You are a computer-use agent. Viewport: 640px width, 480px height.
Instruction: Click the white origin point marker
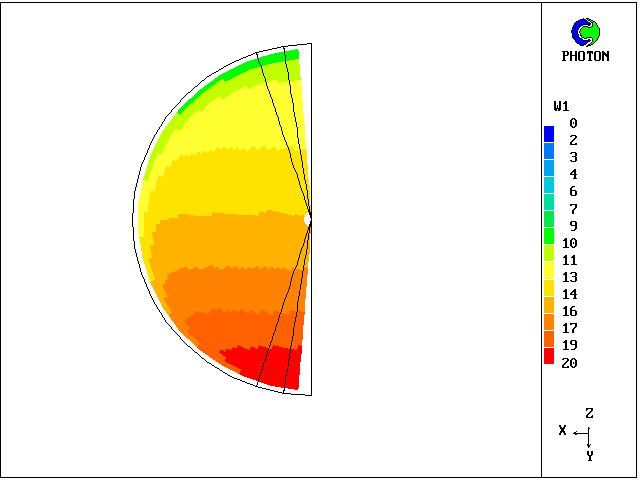[x=308, y=217]
